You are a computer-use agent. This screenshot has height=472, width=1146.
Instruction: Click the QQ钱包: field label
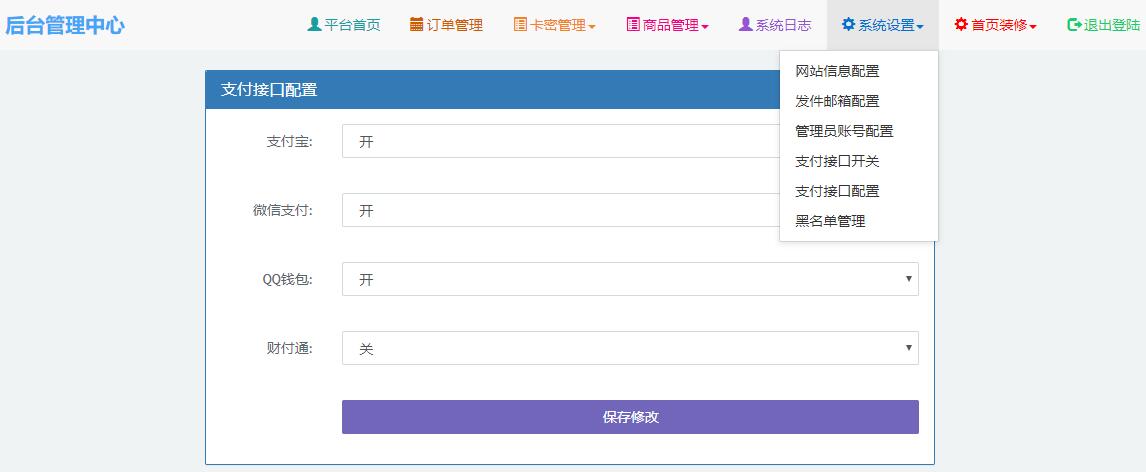click(x=287, y=280)
